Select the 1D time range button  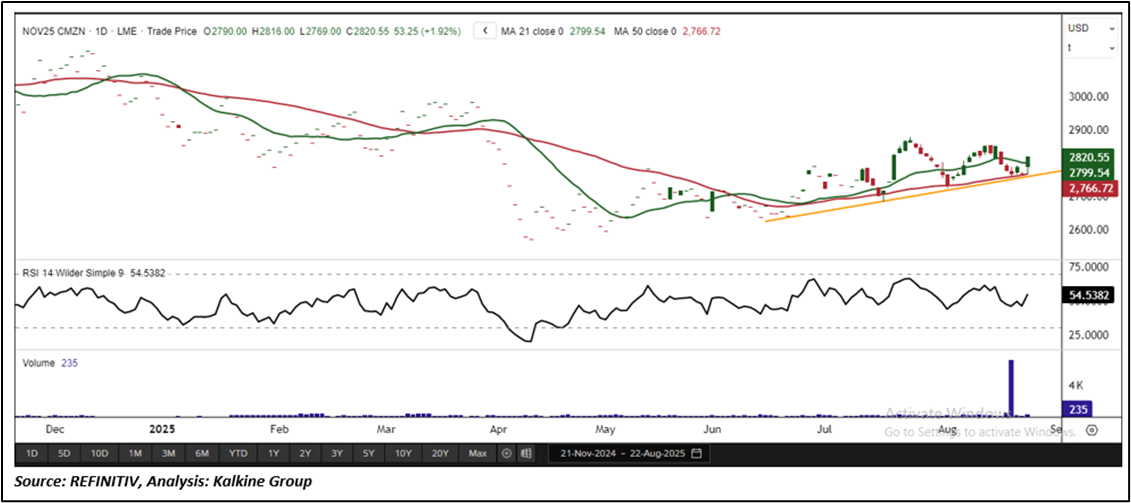pos(32,454)
